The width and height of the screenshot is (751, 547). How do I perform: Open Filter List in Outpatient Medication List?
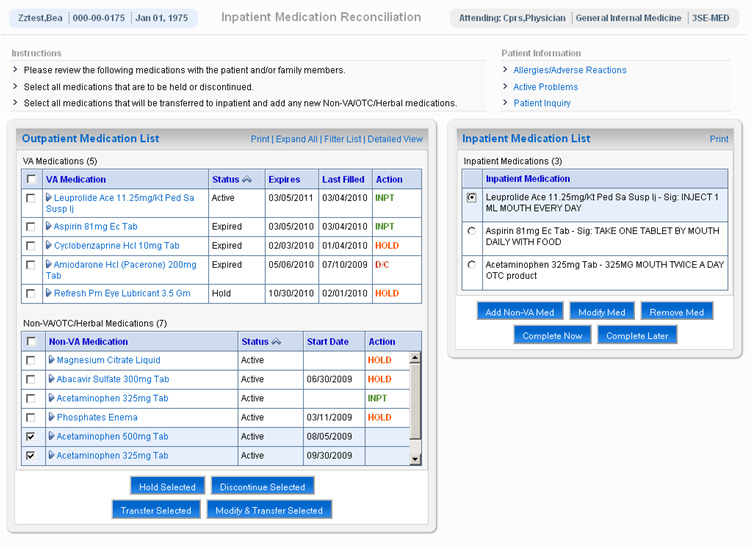point(343,139)
